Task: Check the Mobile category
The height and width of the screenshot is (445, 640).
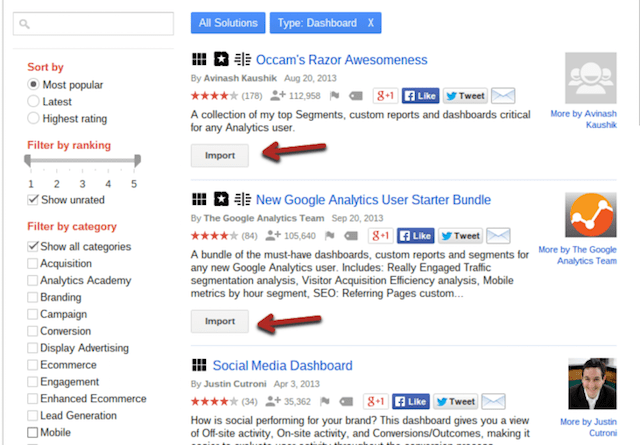Action: [33, 432]
